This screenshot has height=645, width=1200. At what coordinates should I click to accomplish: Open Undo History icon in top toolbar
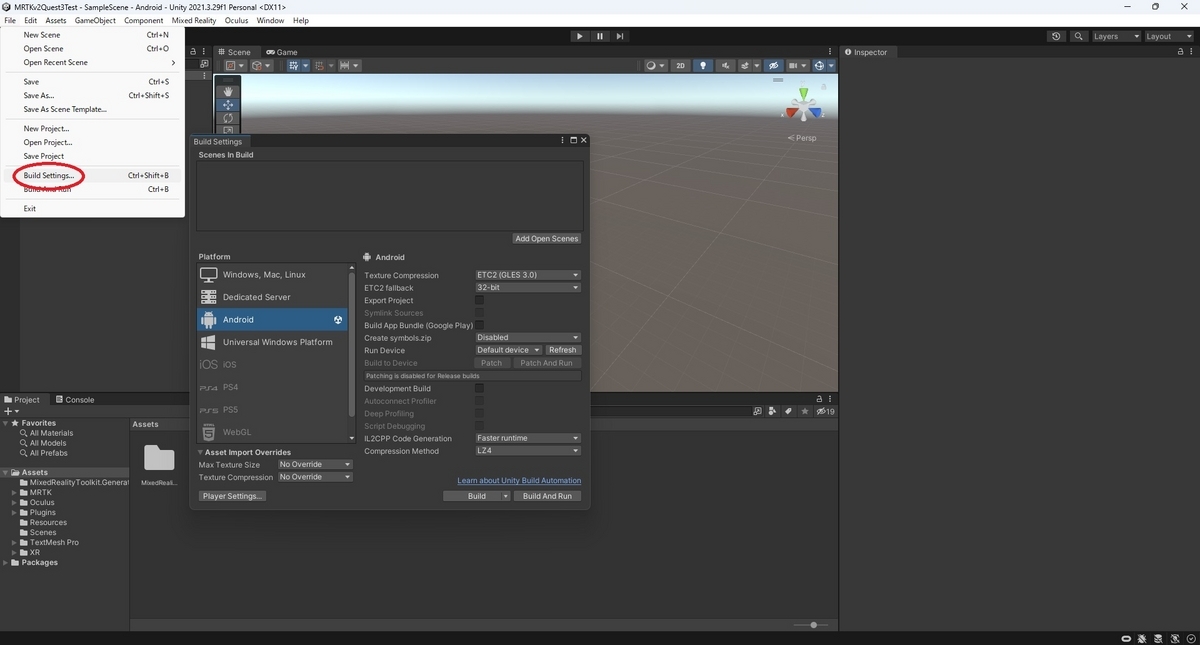(x=1057, y=36)
